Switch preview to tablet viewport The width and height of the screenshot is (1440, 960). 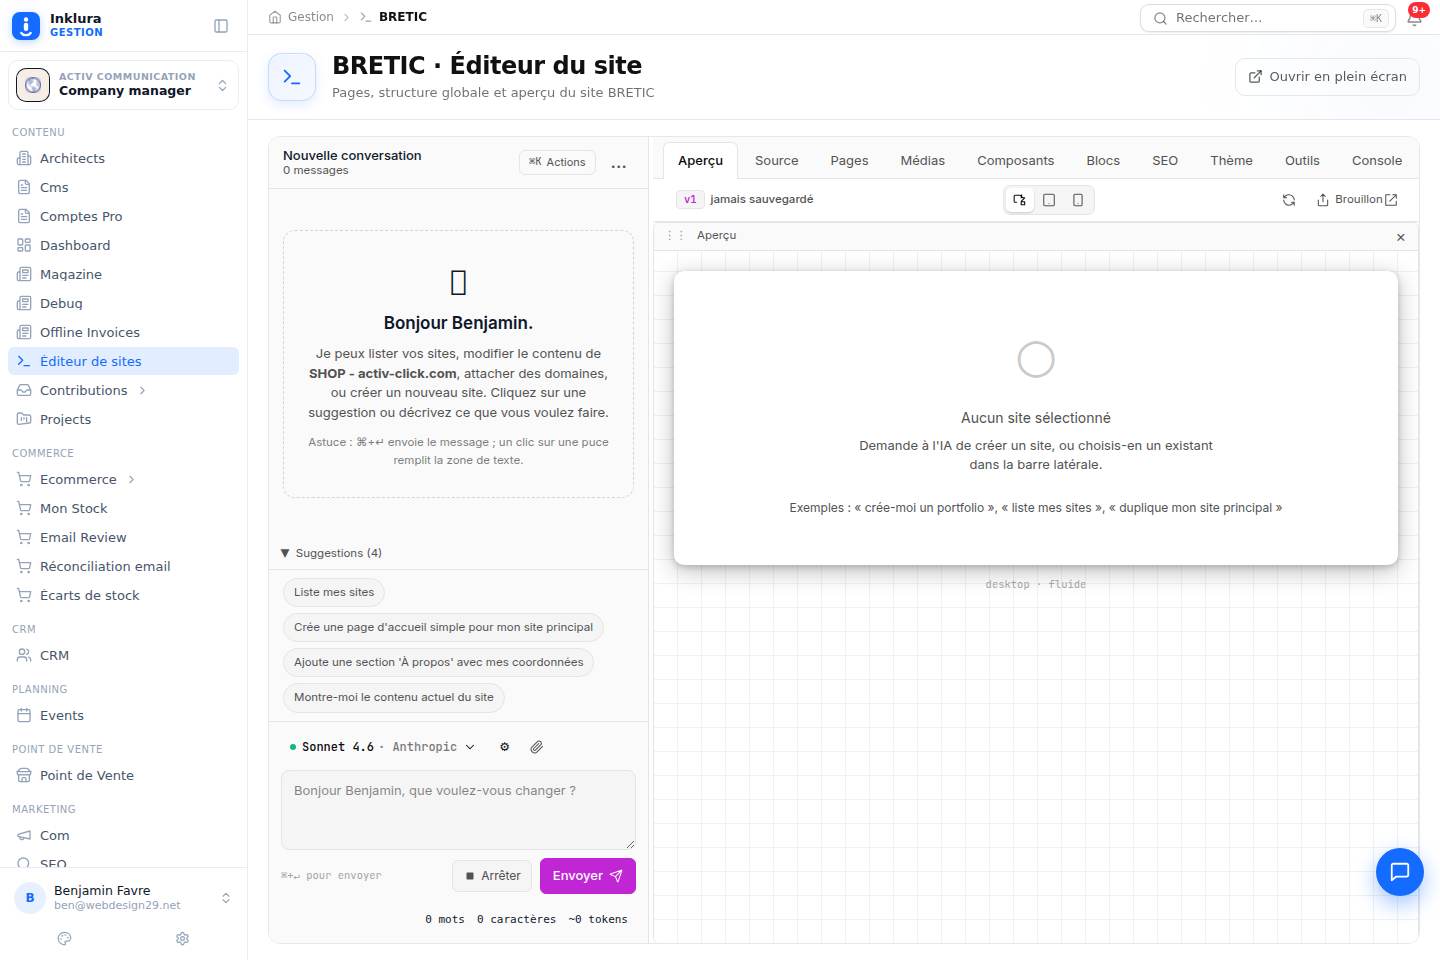tap(1049, 200)
